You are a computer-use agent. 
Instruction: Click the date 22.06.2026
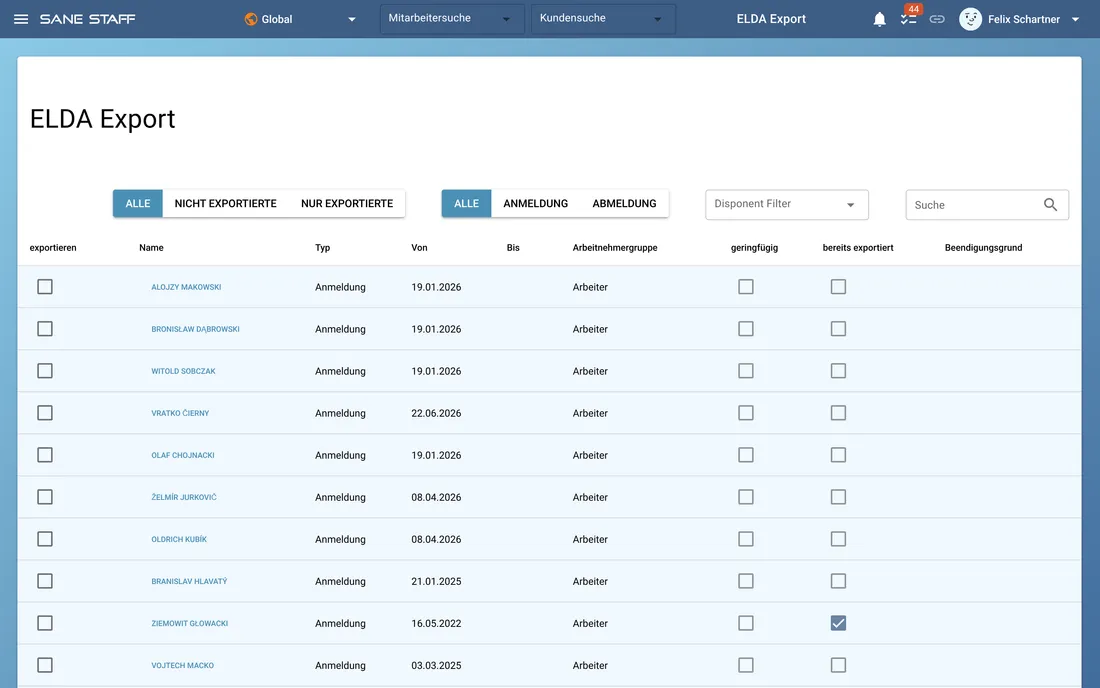point(436,413)
